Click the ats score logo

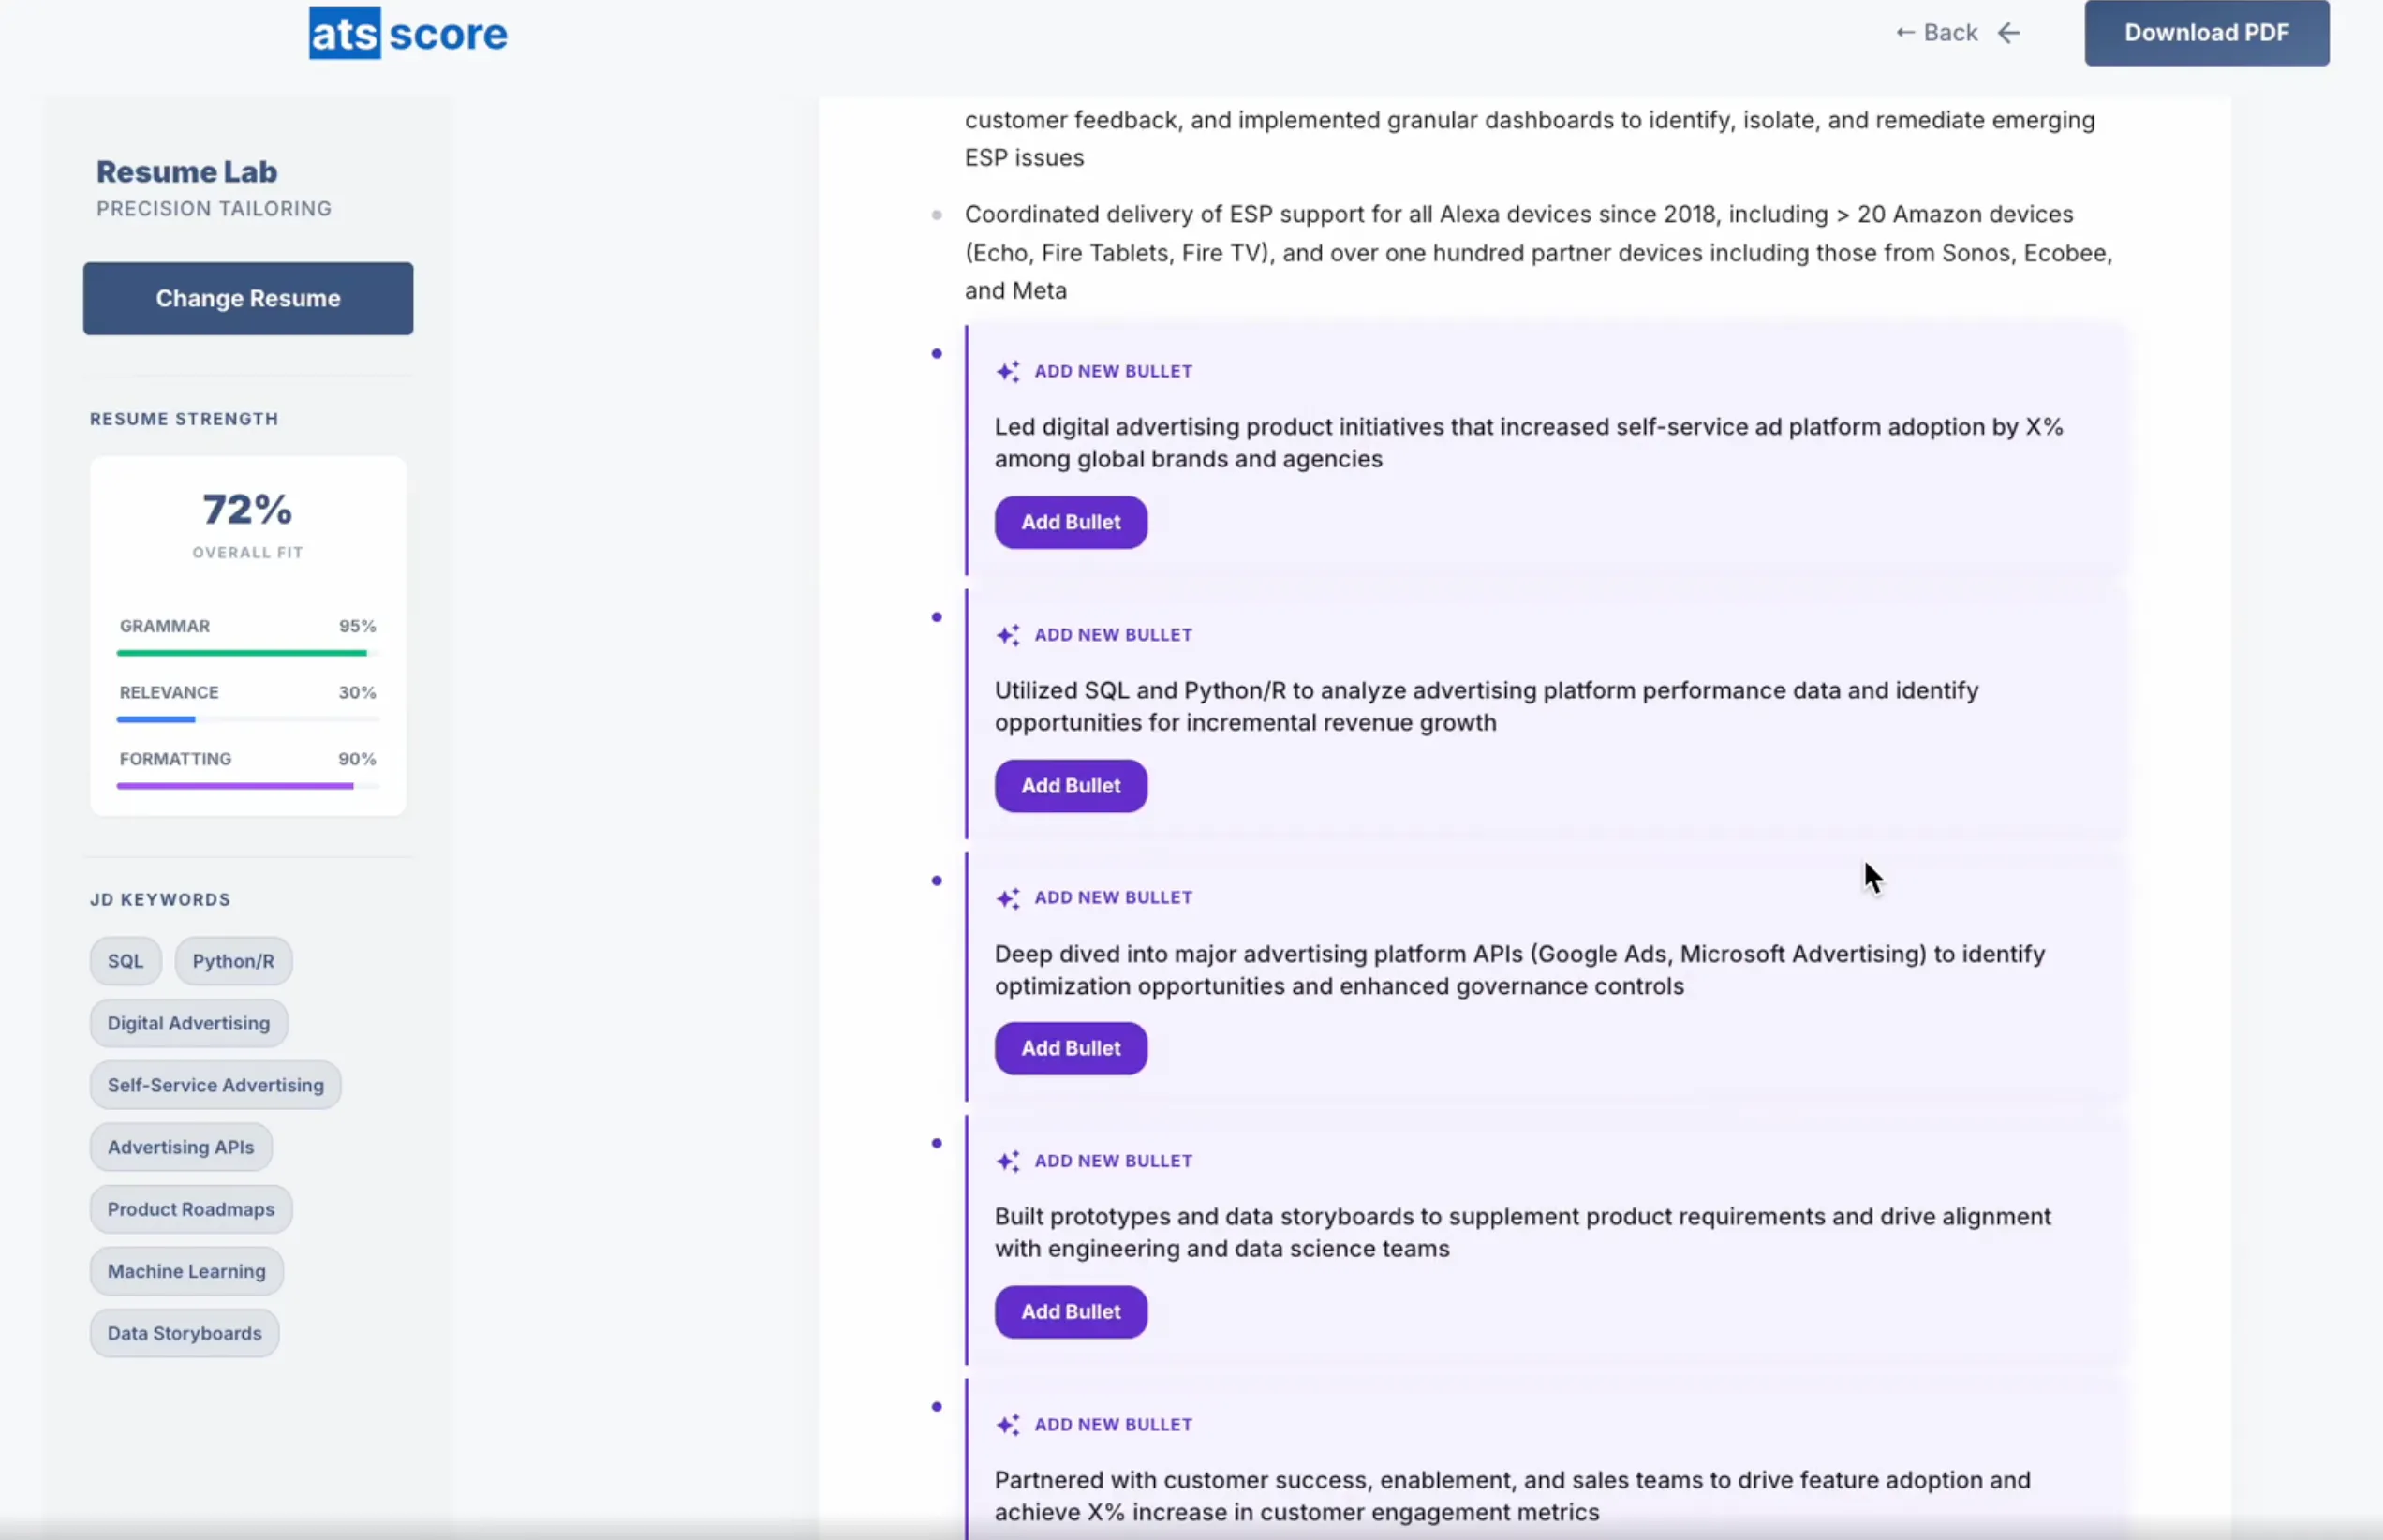click(408, 33)
